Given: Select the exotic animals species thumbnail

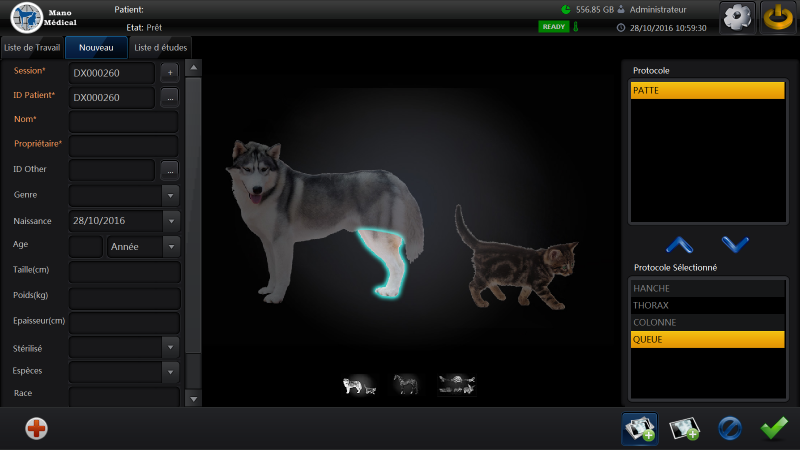Looking at the screenshot, I should click(457, 385).
